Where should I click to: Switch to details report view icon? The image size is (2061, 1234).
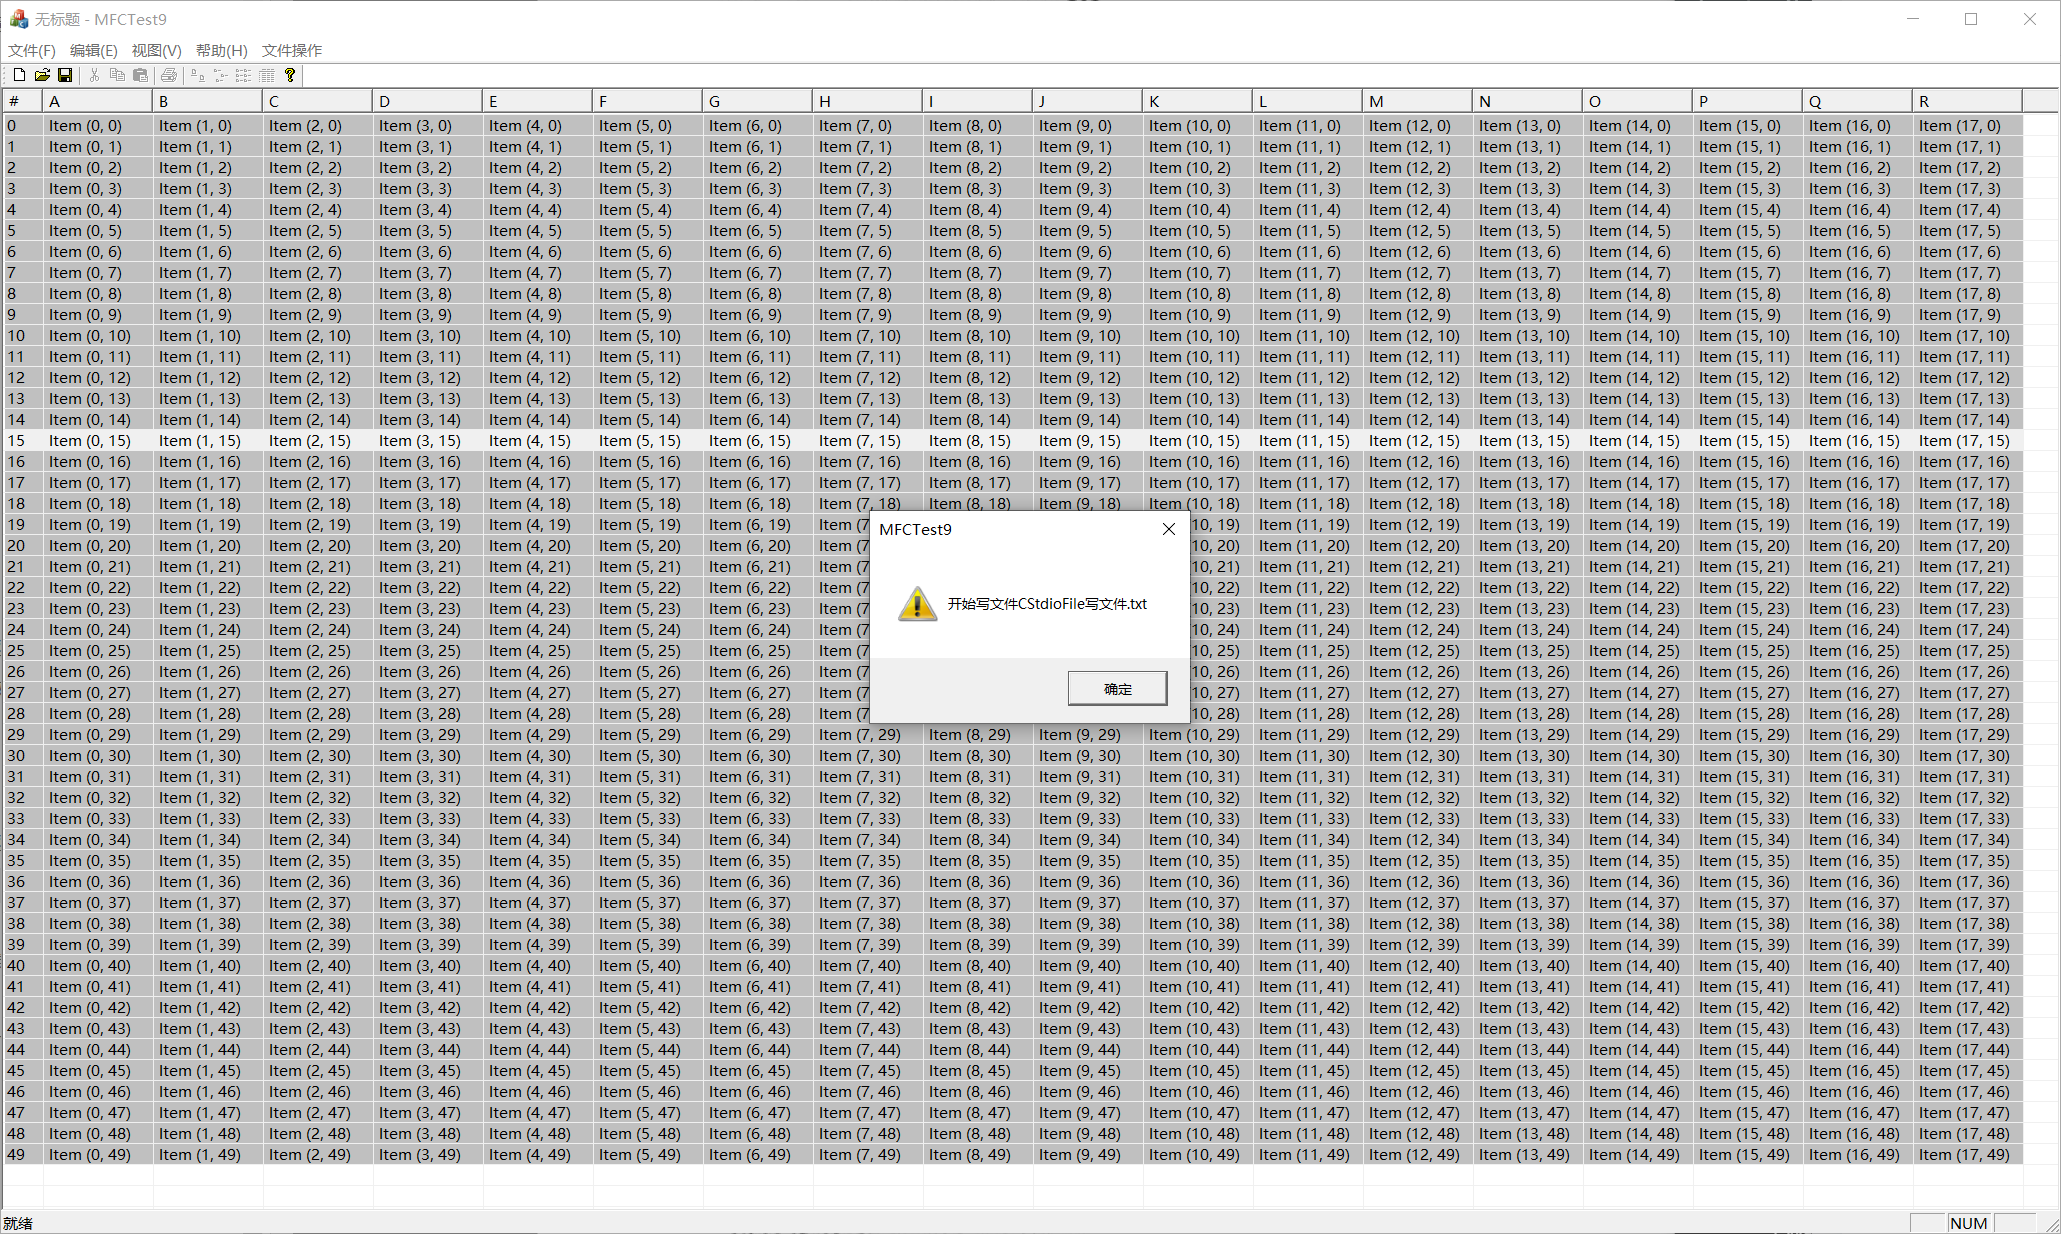coord(267,75)
